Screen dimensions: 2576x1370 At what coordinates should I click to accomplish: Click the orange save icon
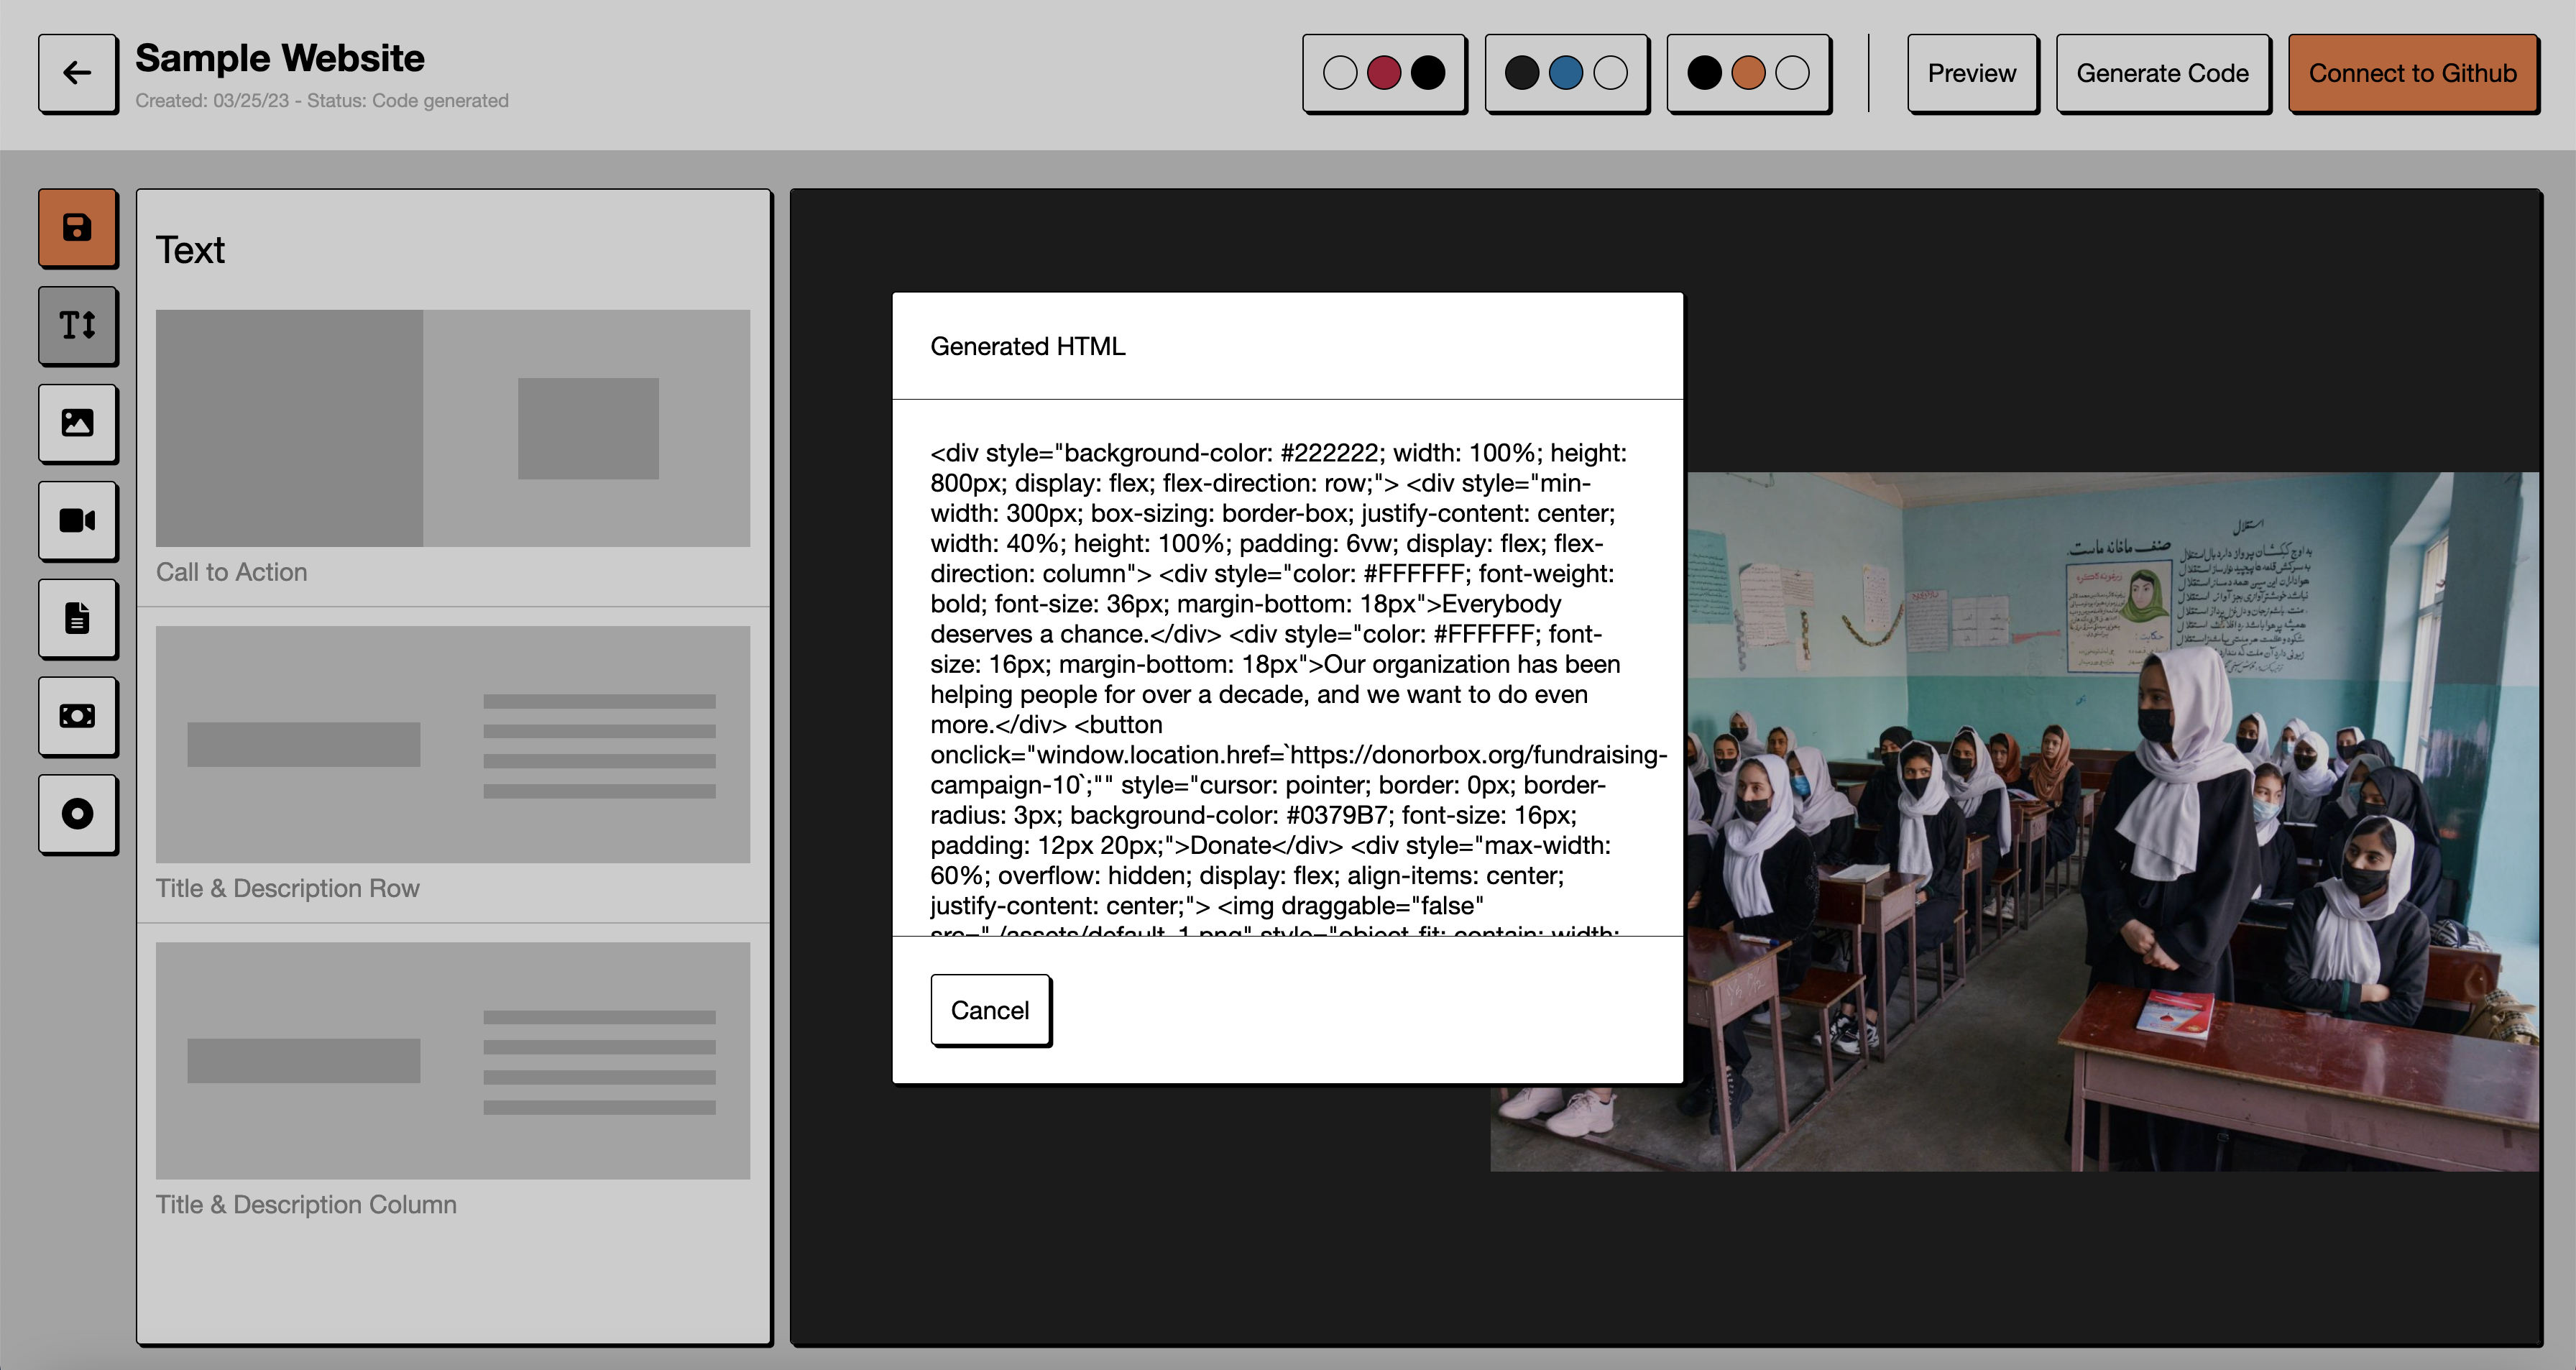(77, 228)
